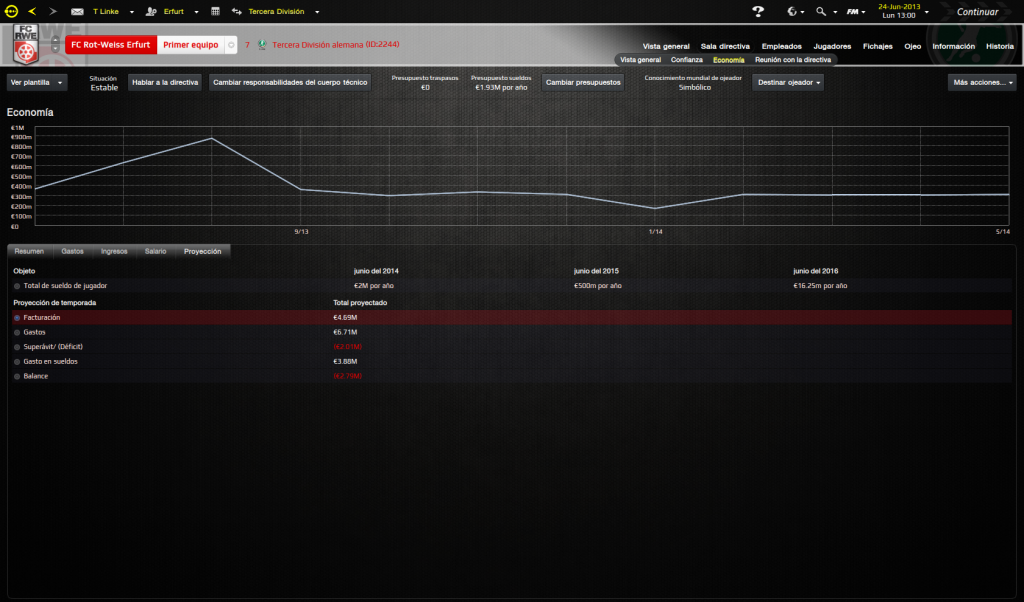Image resolution: width=1024 pixels, height=602 pixels.
Task: Open the Football Manager main menu logo
Action: [11, 11]
